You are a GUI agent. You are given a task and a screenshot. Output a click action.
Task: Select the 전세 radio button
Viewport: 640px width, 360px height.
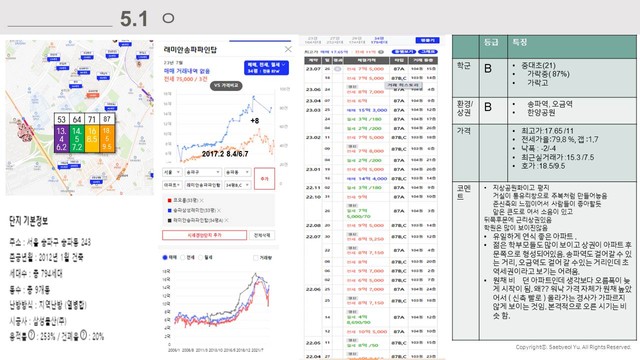click(183, 258)
